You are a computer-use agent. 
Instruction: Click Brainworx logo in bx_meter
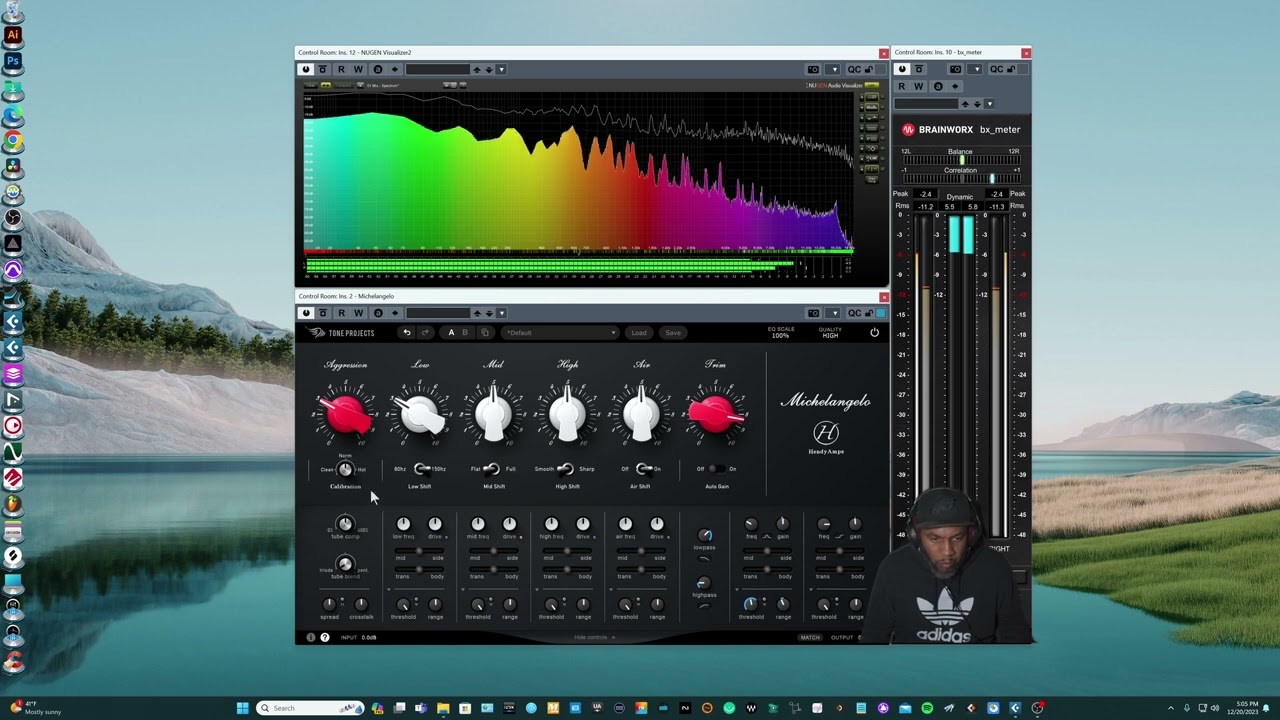(908, 129)
